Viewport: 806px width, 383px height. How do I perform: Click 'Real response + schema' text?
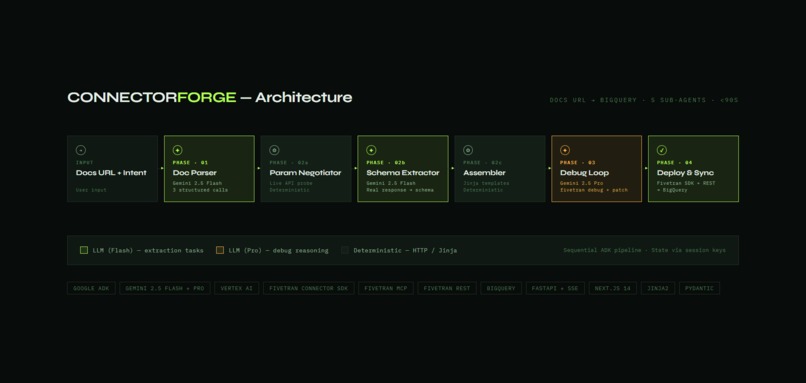click(400, 190)
